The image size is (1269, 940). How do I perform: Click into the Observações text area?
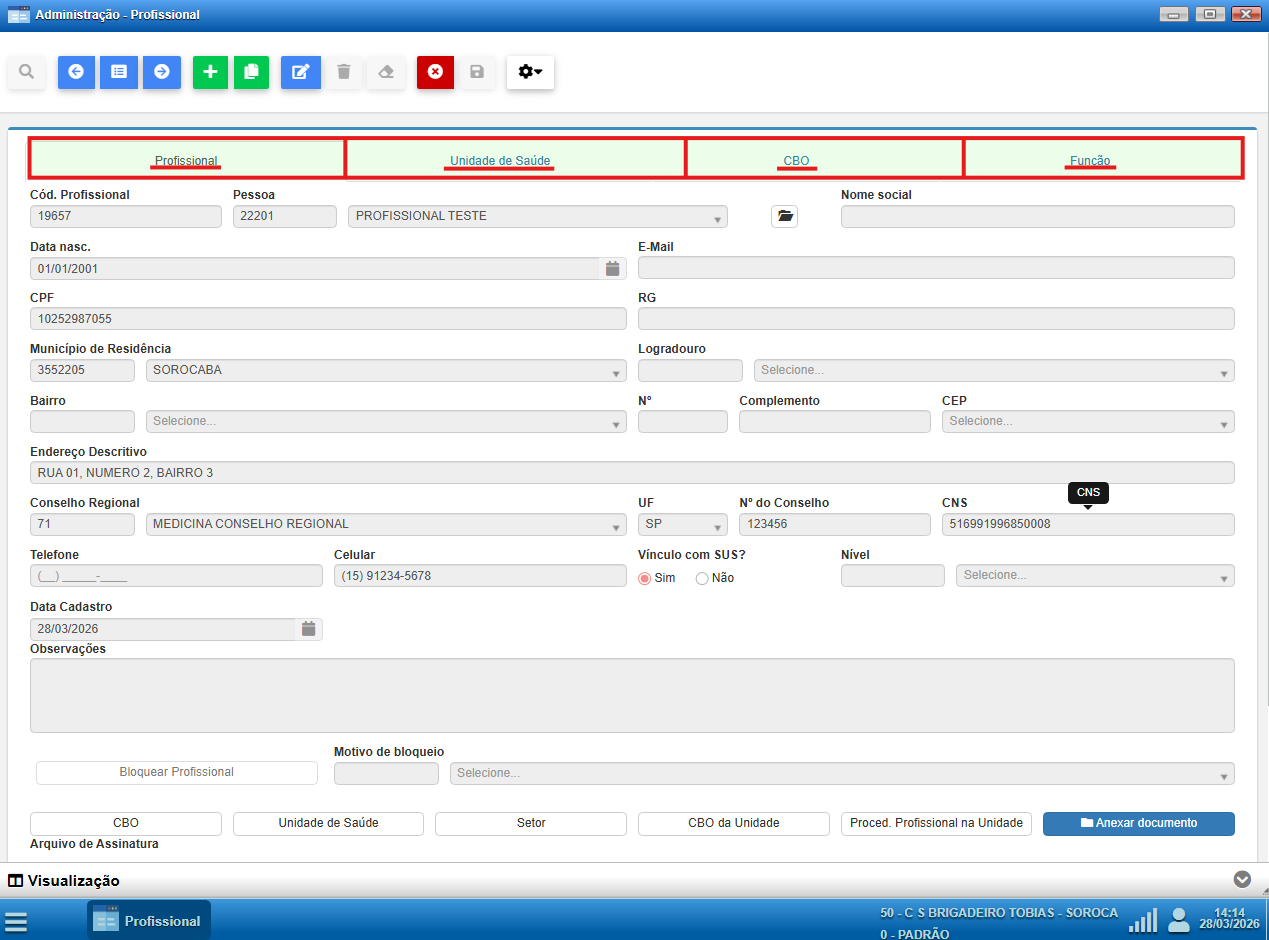[632, 695]
